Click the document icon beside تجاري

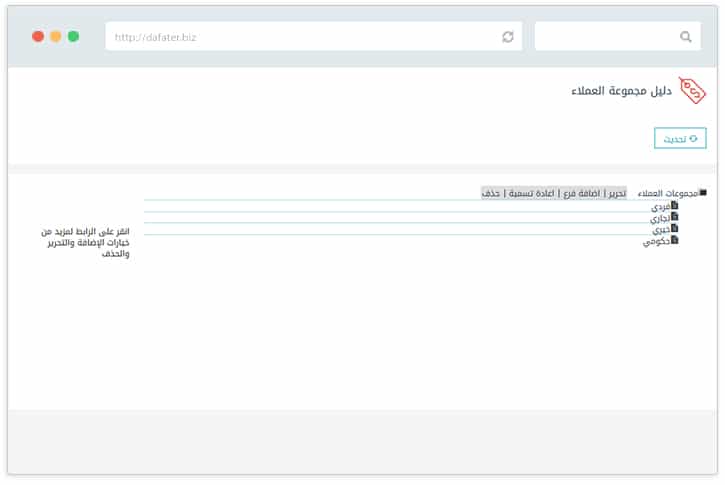point(675,216)
